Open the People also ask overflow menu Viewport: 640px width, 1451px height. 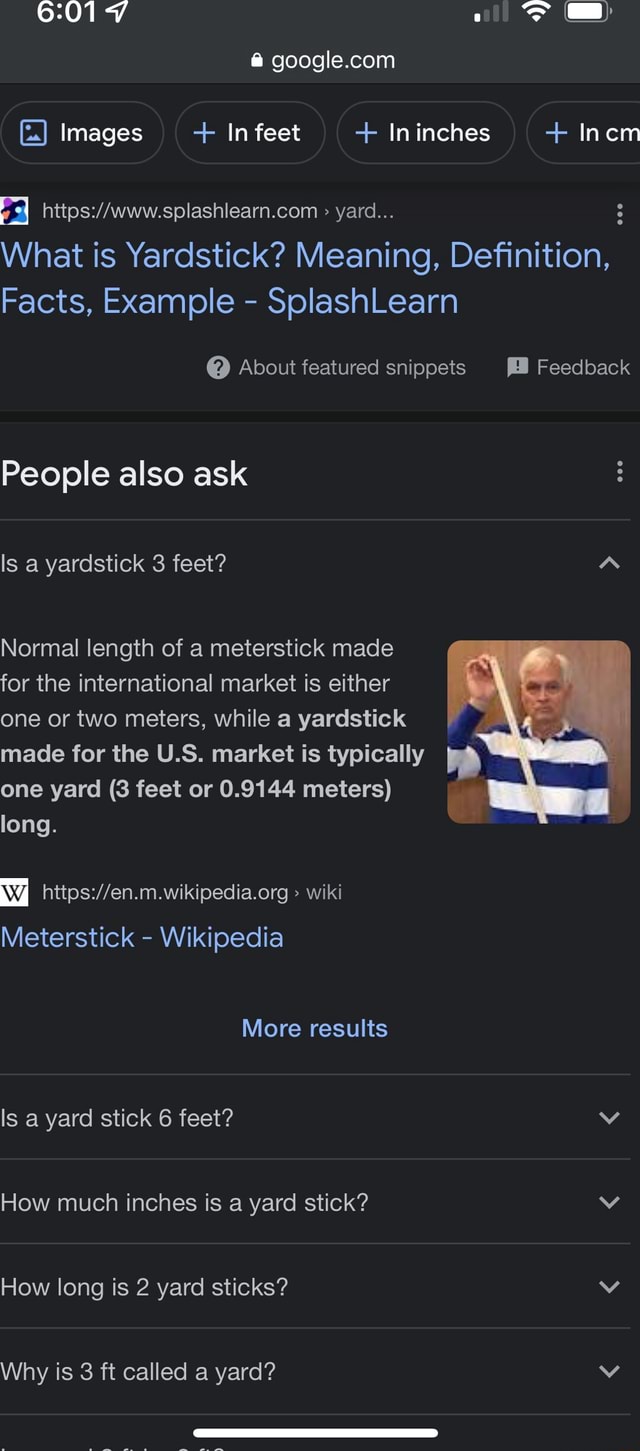pyautogui.click(x=619, y=473)
